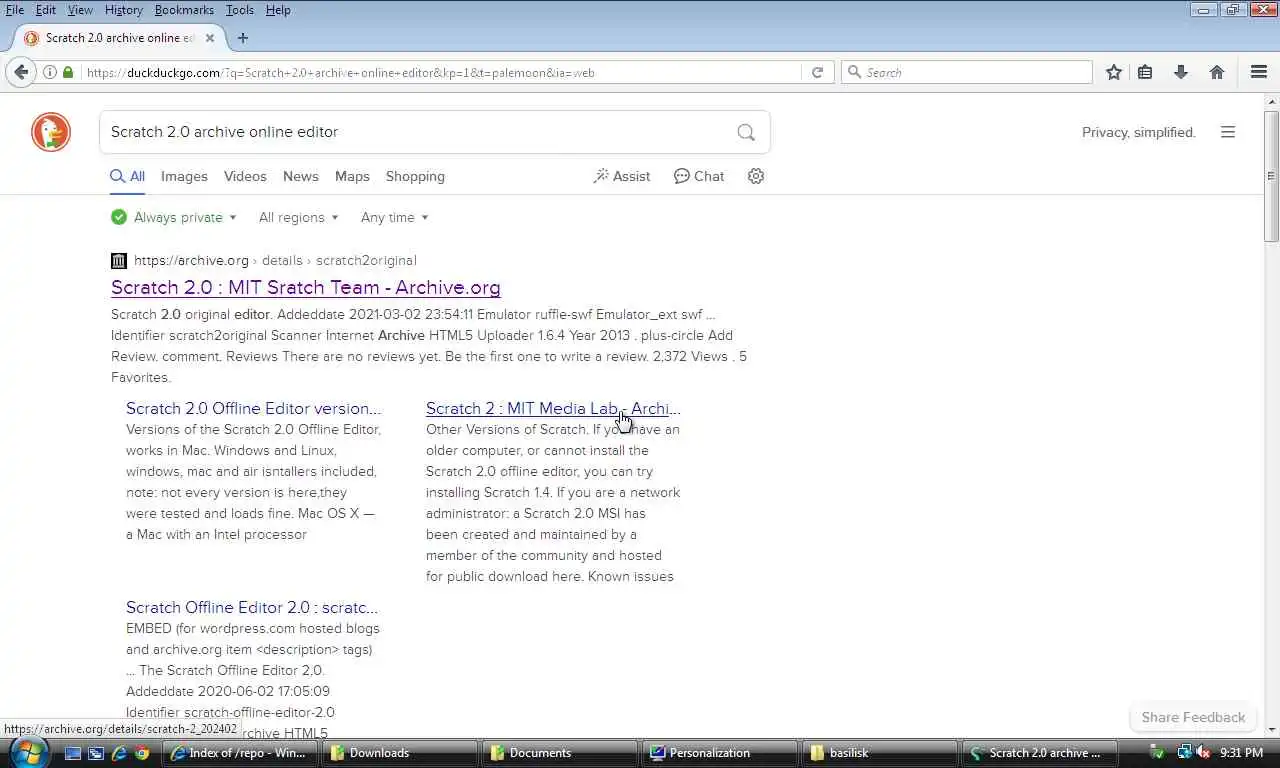This screenshot has height=768, width=1280.
Task: Switch to the Images results tab
Action: click(184, 176)
